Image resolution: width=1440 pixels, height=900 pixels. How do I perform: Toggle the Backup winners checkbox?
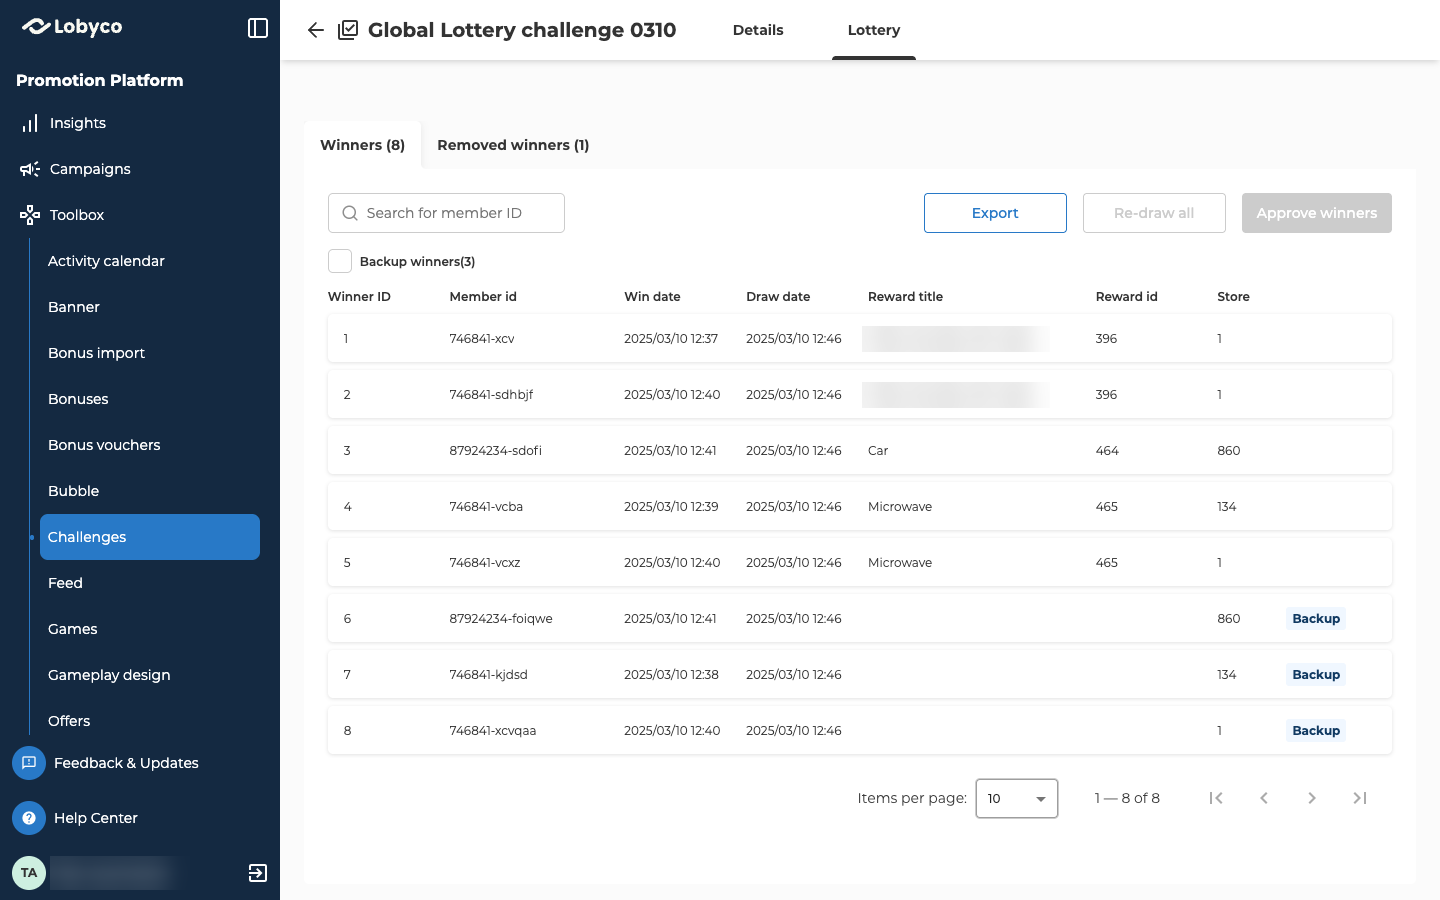[x=340, y=261]
